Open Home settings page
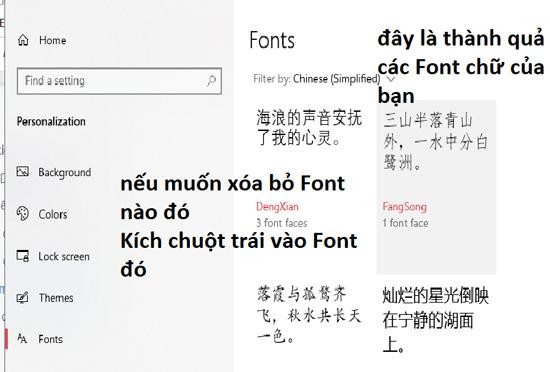550x372 pixels. 52,40
